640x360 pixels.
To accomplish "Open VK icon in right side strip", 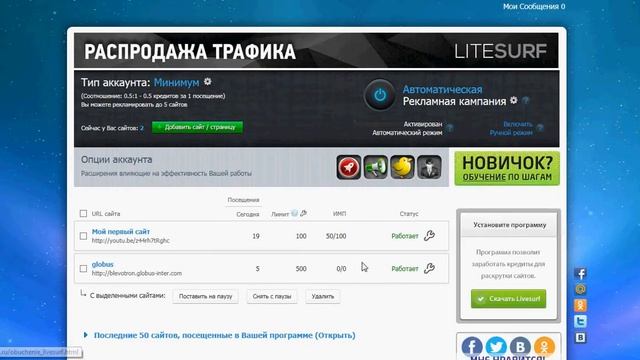I will coord(580,337).
